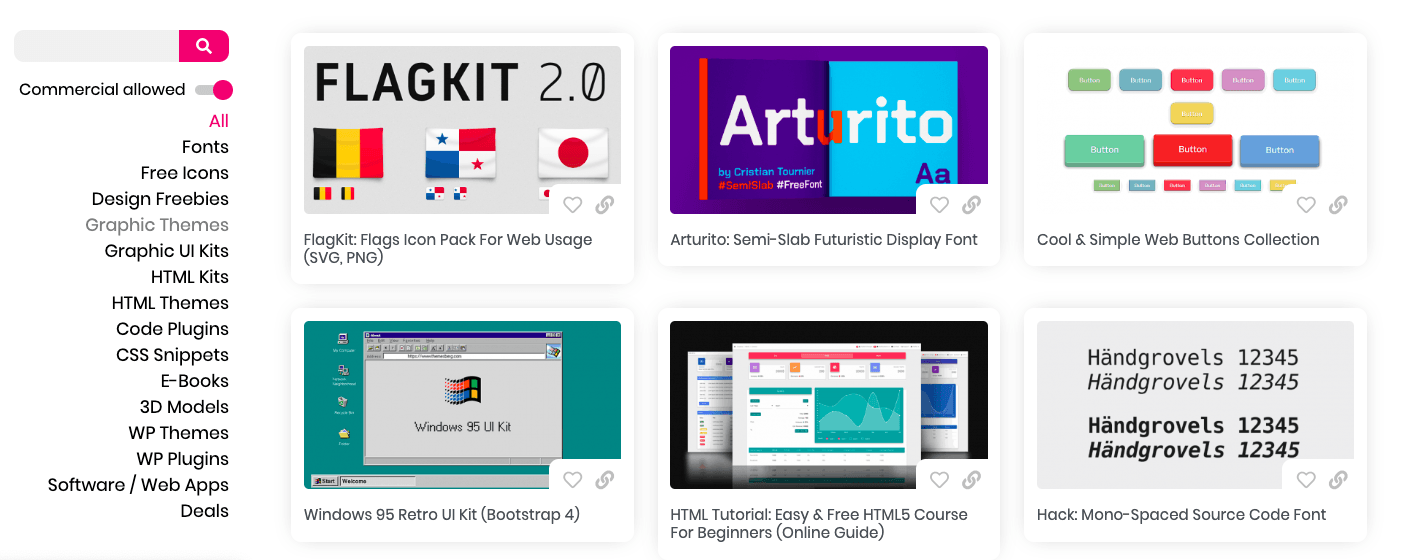
Task: Click link icon on Hack font card
Action: (x=1339, y=480)
